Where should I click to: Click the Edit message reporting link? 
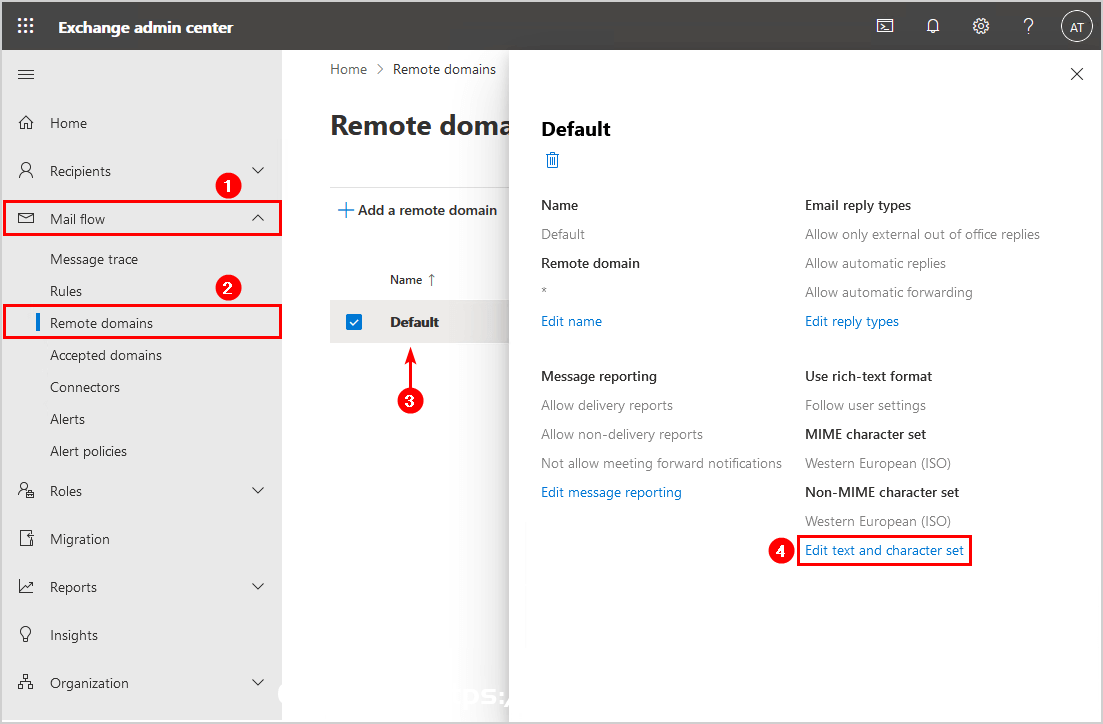tap(611, 493)
